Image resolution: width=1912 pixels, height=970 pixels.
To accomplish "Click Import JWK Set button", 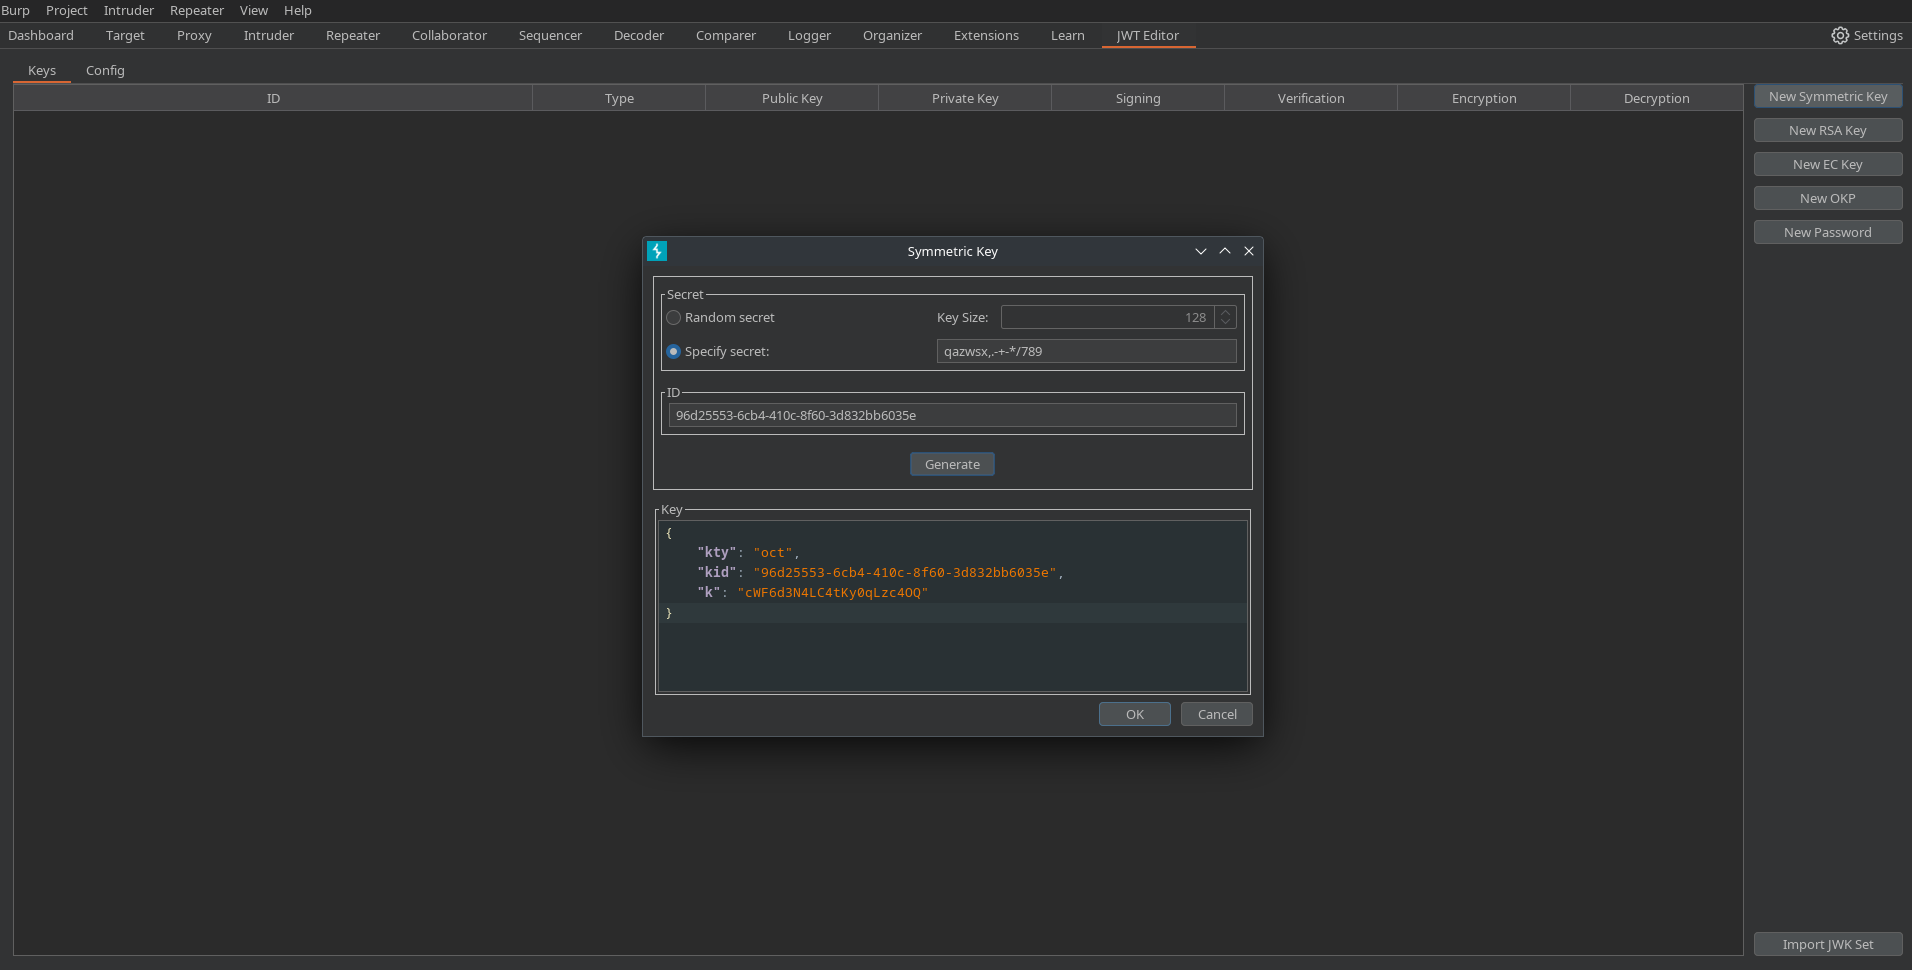I will [1827, 945].
